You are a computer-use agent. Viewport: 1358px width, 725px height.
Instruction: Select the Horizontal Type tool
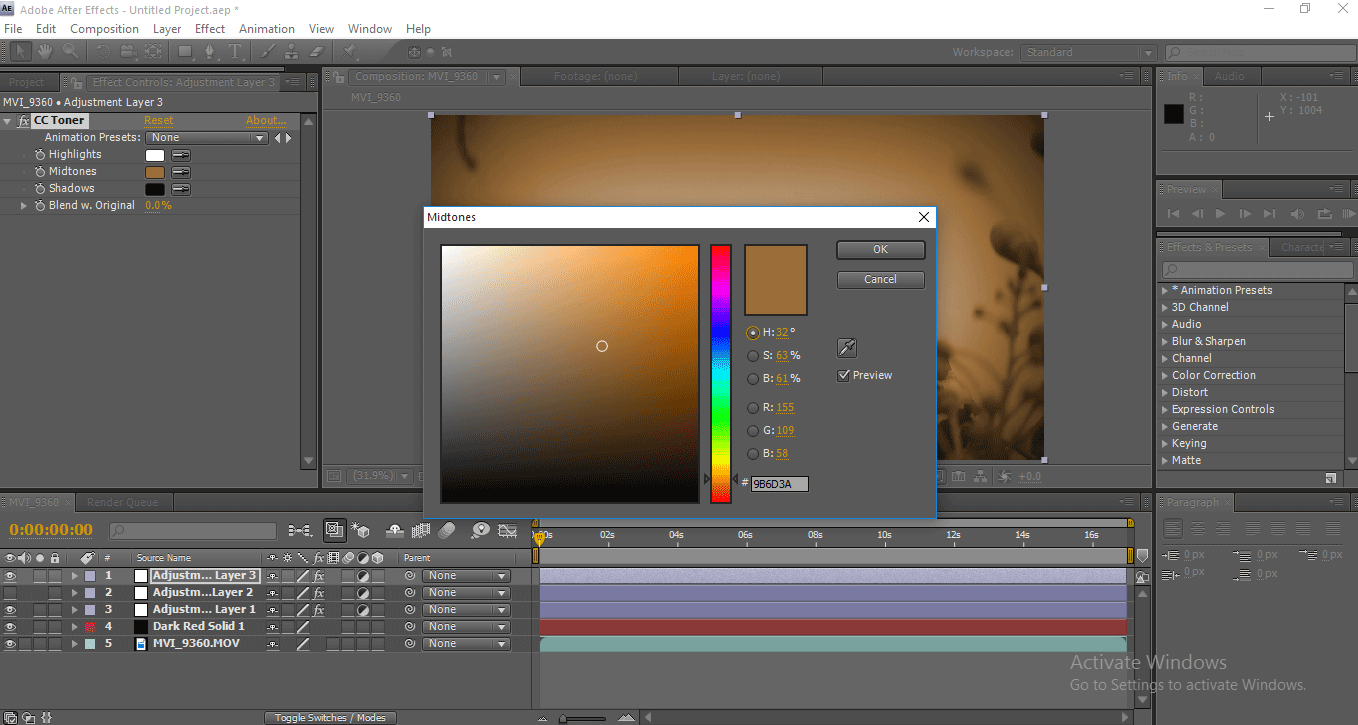coord(235,51)
